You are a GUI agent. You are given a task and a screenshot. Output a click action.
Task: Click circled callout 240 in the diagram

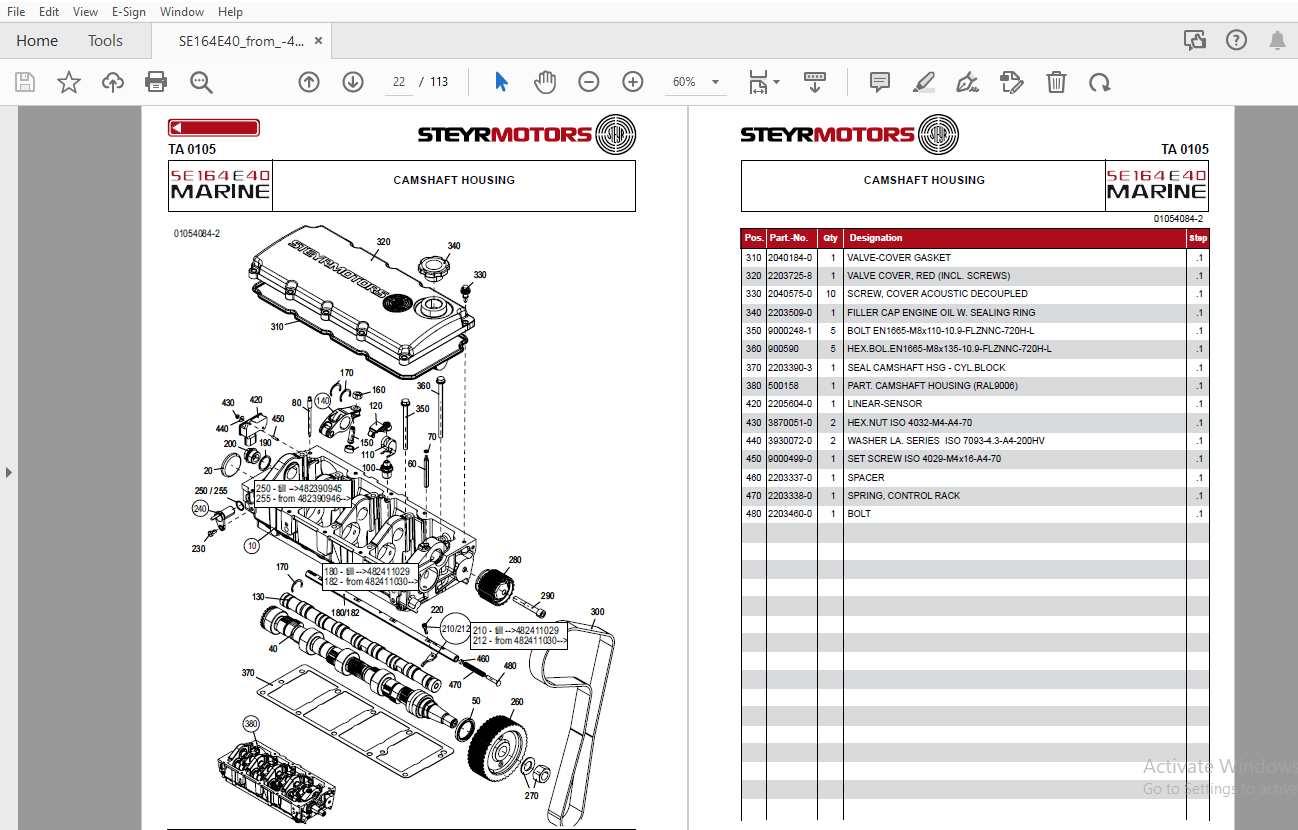(200, 508)
